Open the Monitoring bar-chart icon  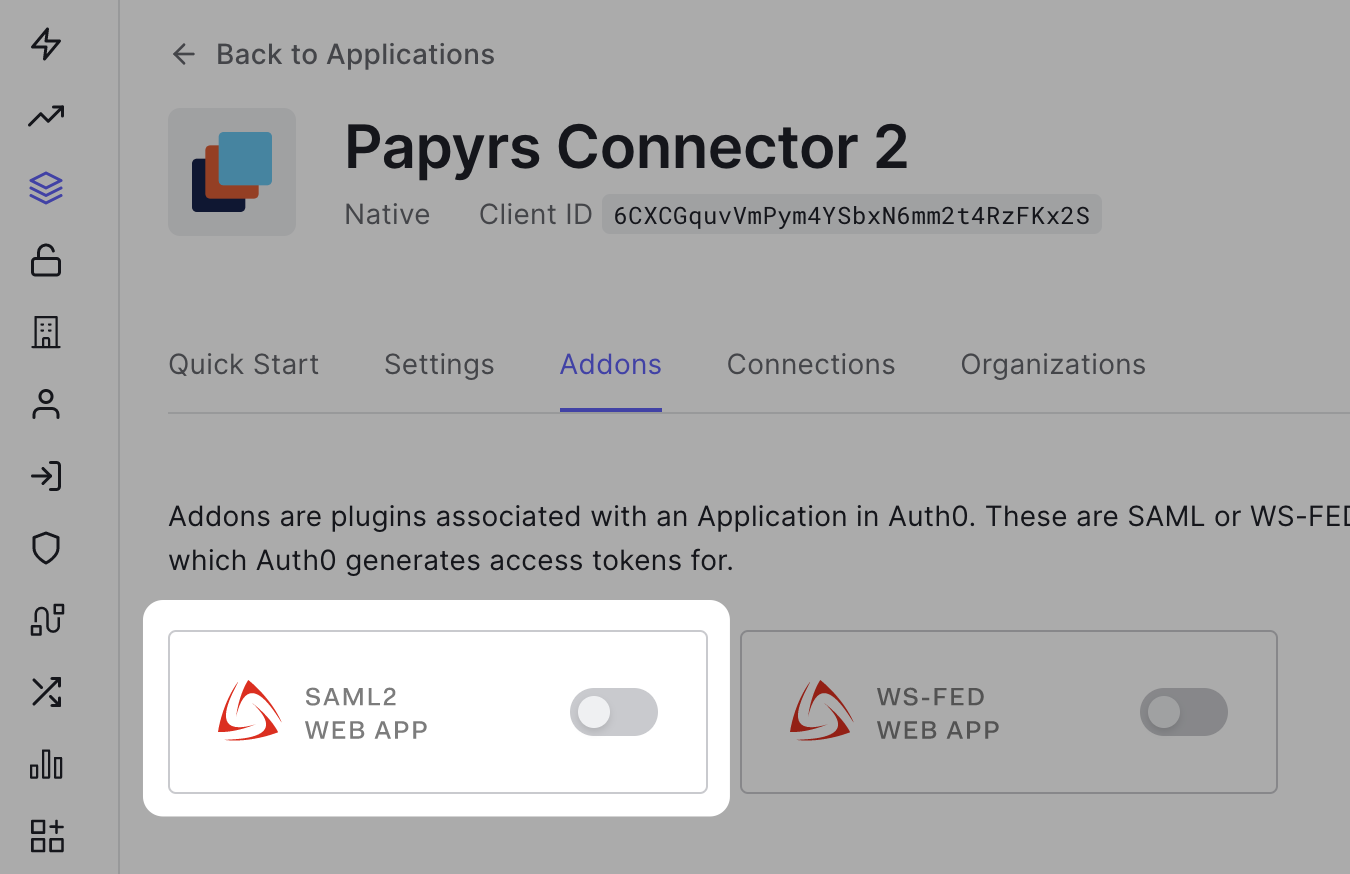point(46,764)
